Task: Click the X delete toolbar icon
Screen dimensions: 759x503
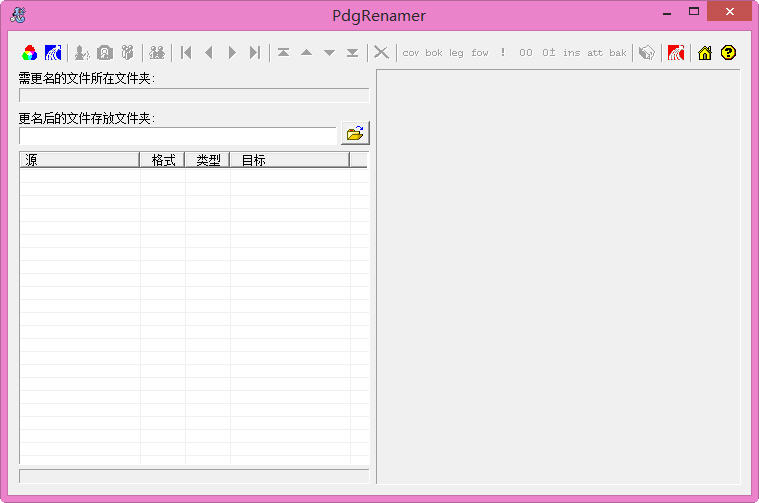Action: [381, 53]
